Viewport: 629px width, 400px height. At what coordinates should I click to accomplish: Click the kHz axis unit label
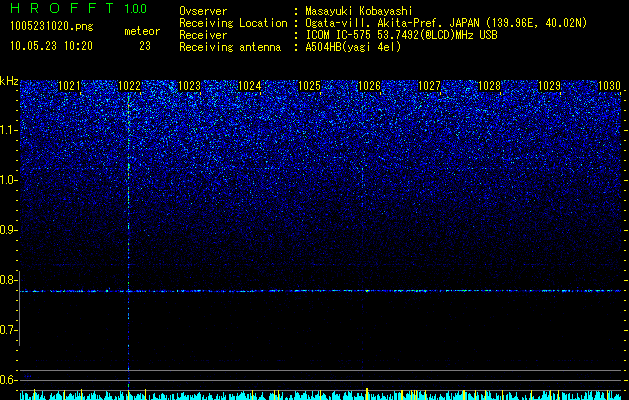[x=9, y=82]
